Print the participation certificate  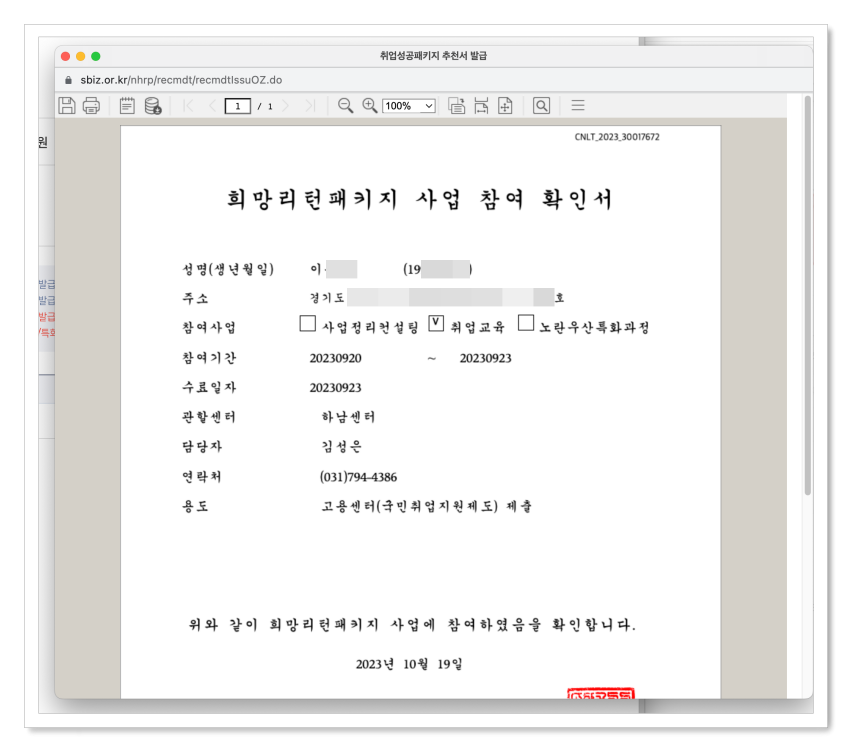[x=91, y=105]
